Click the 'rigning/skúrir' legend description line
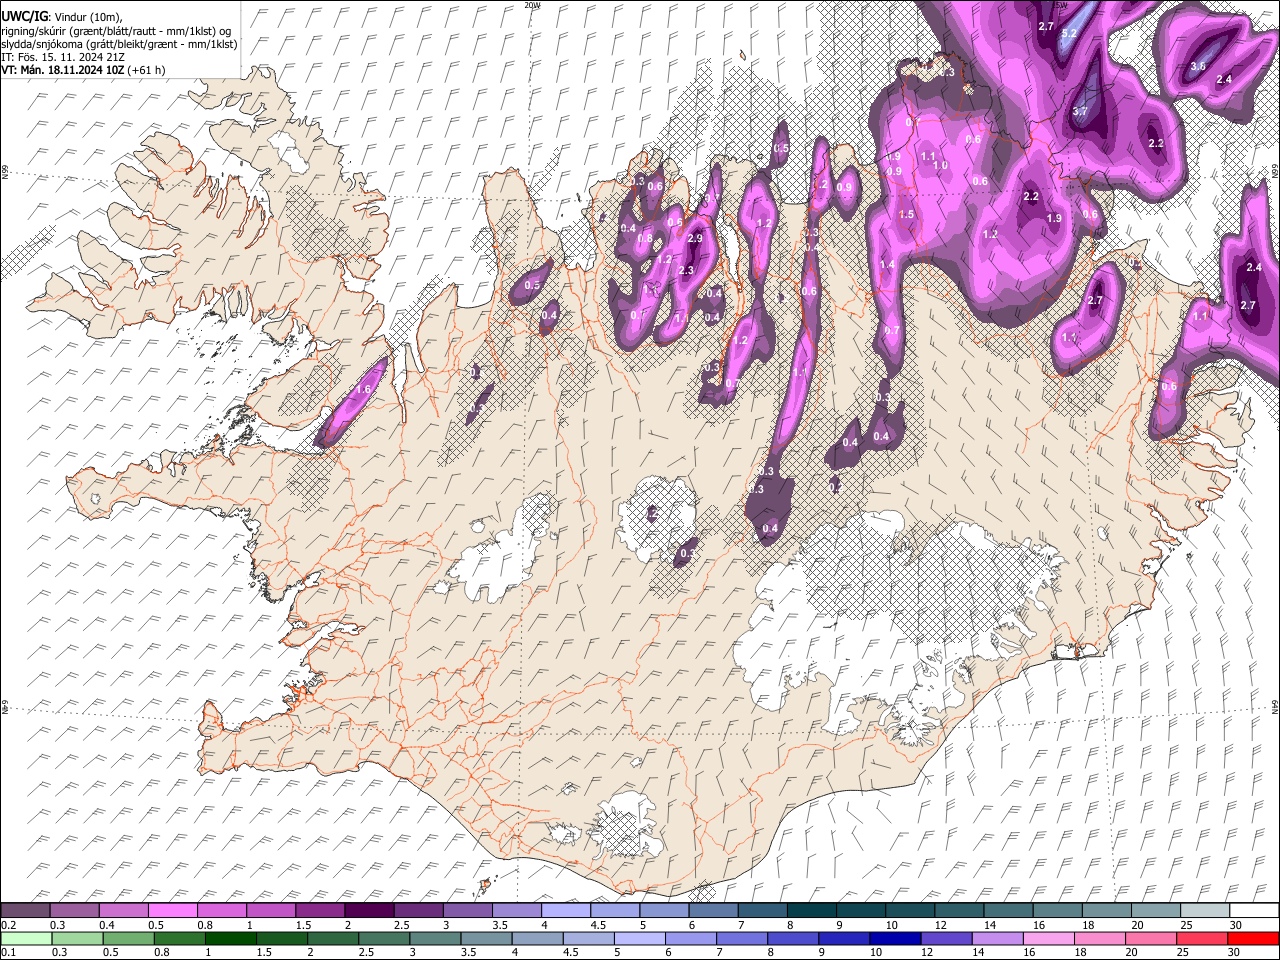This screenshot has width=1280, height=960. pyautogui.click(x=116, y=31)
